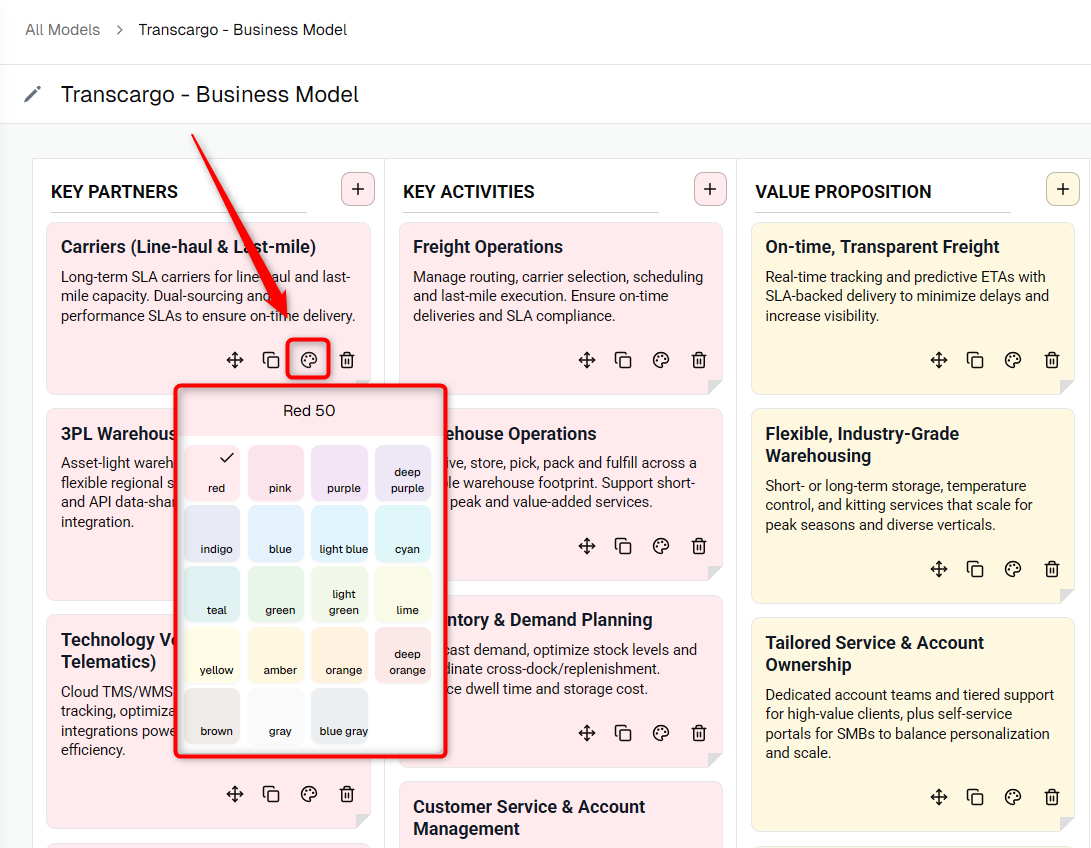Click move icon on Warehouse Operations card

tap(587, 546)
